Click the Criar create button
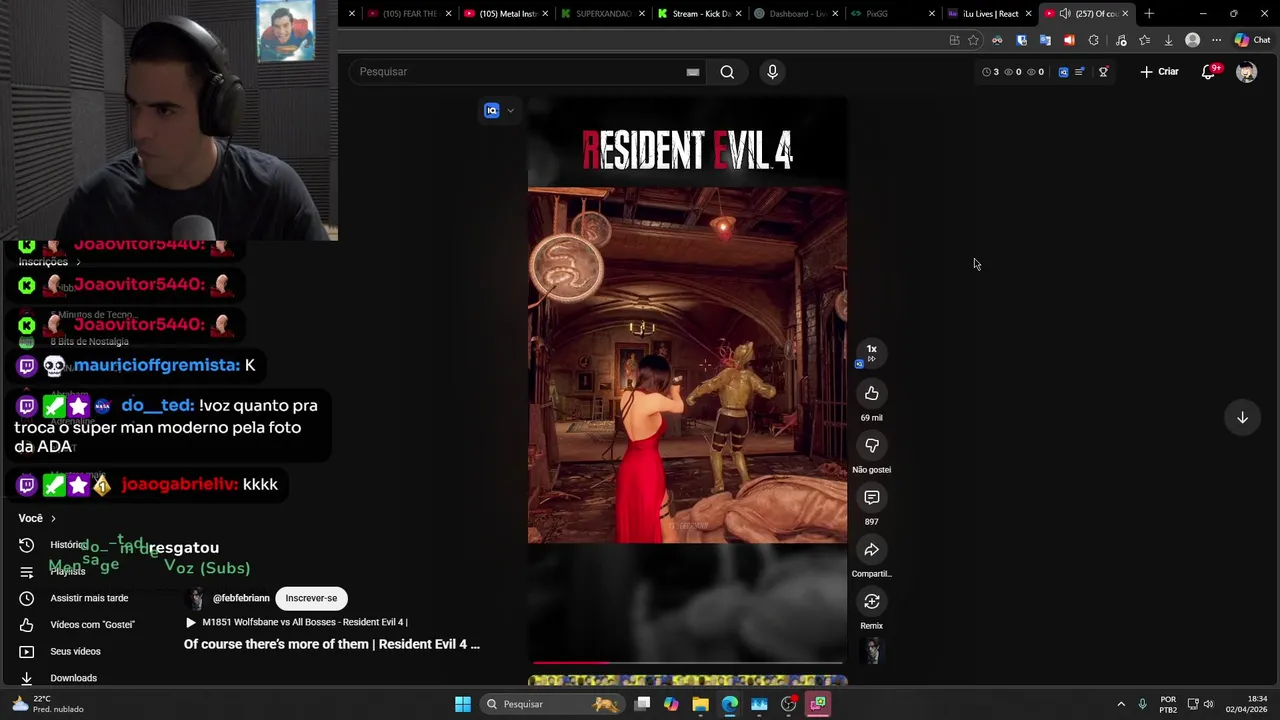Image resolution: width=1280 pixels, height=720 pixels. click(1159, 72)
